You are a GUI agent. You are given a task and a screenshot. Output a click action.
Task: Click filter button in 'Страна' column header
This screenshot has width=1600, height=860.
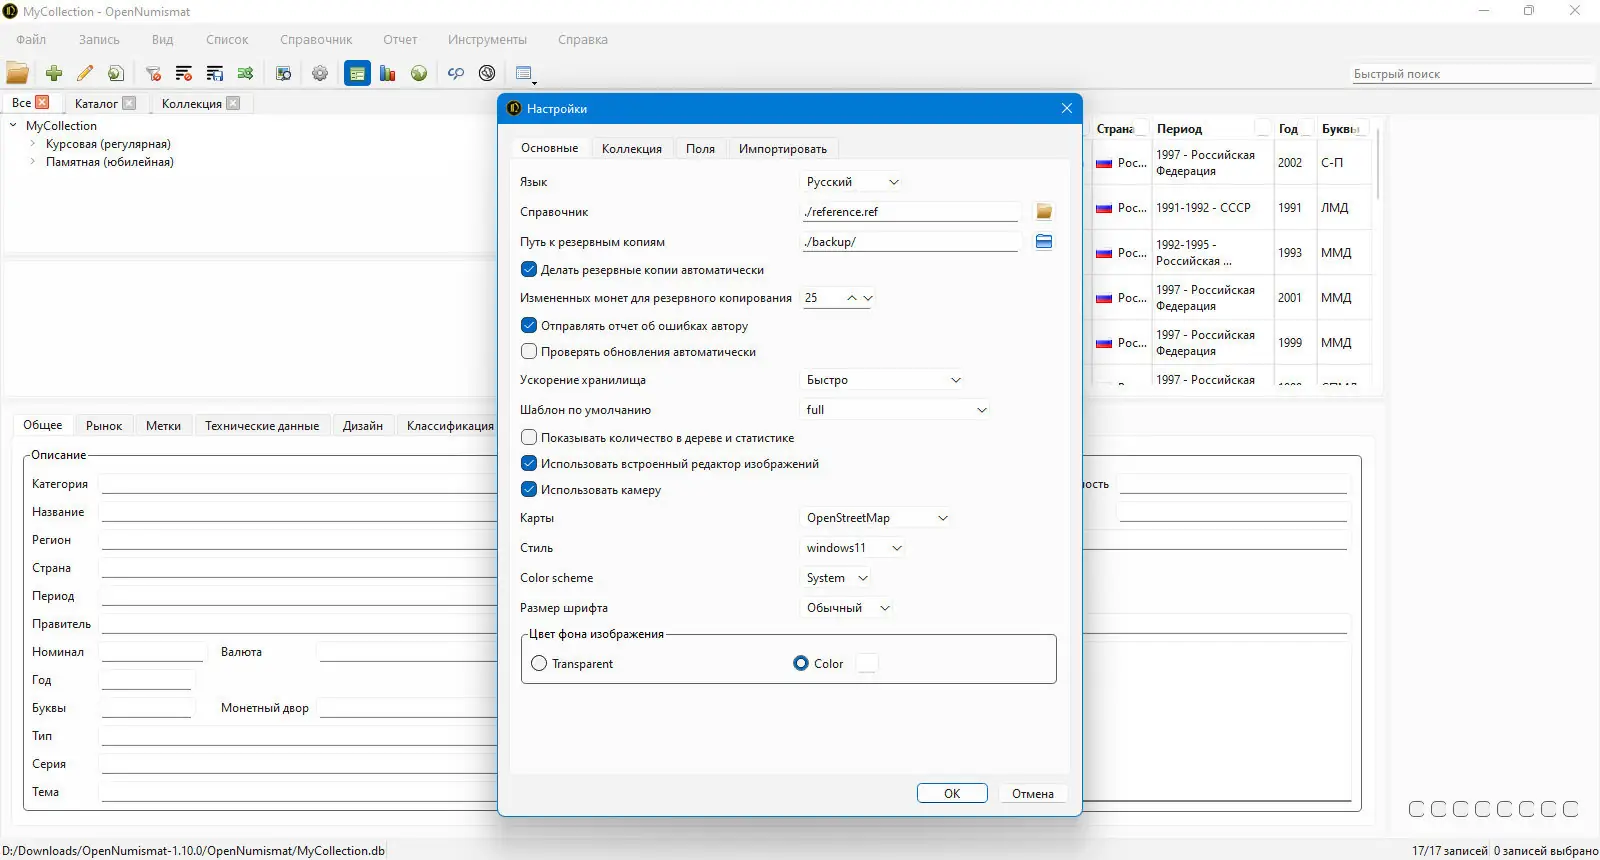tap(1140, 128)
